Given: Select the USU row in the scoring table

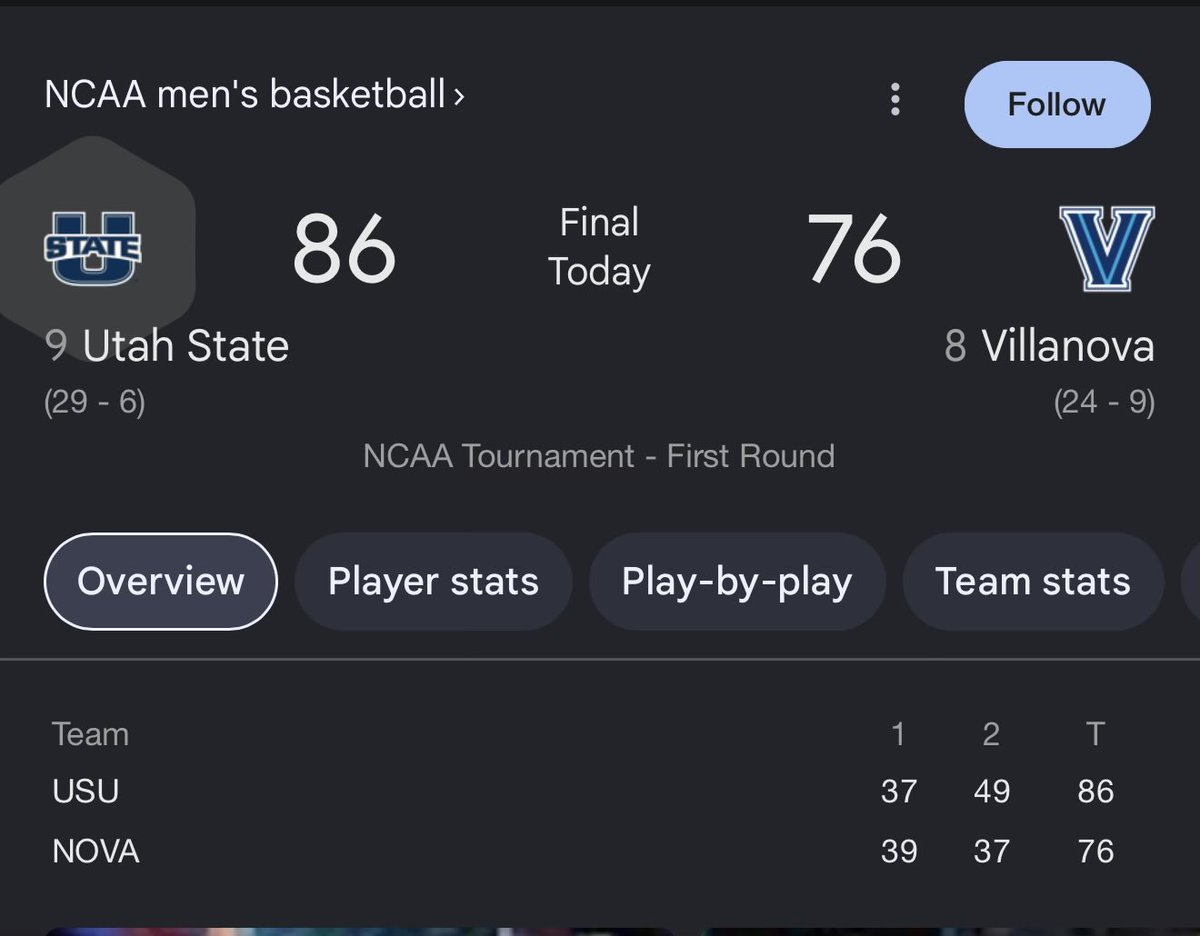Looking at the screenshot, I should (86, 791).
